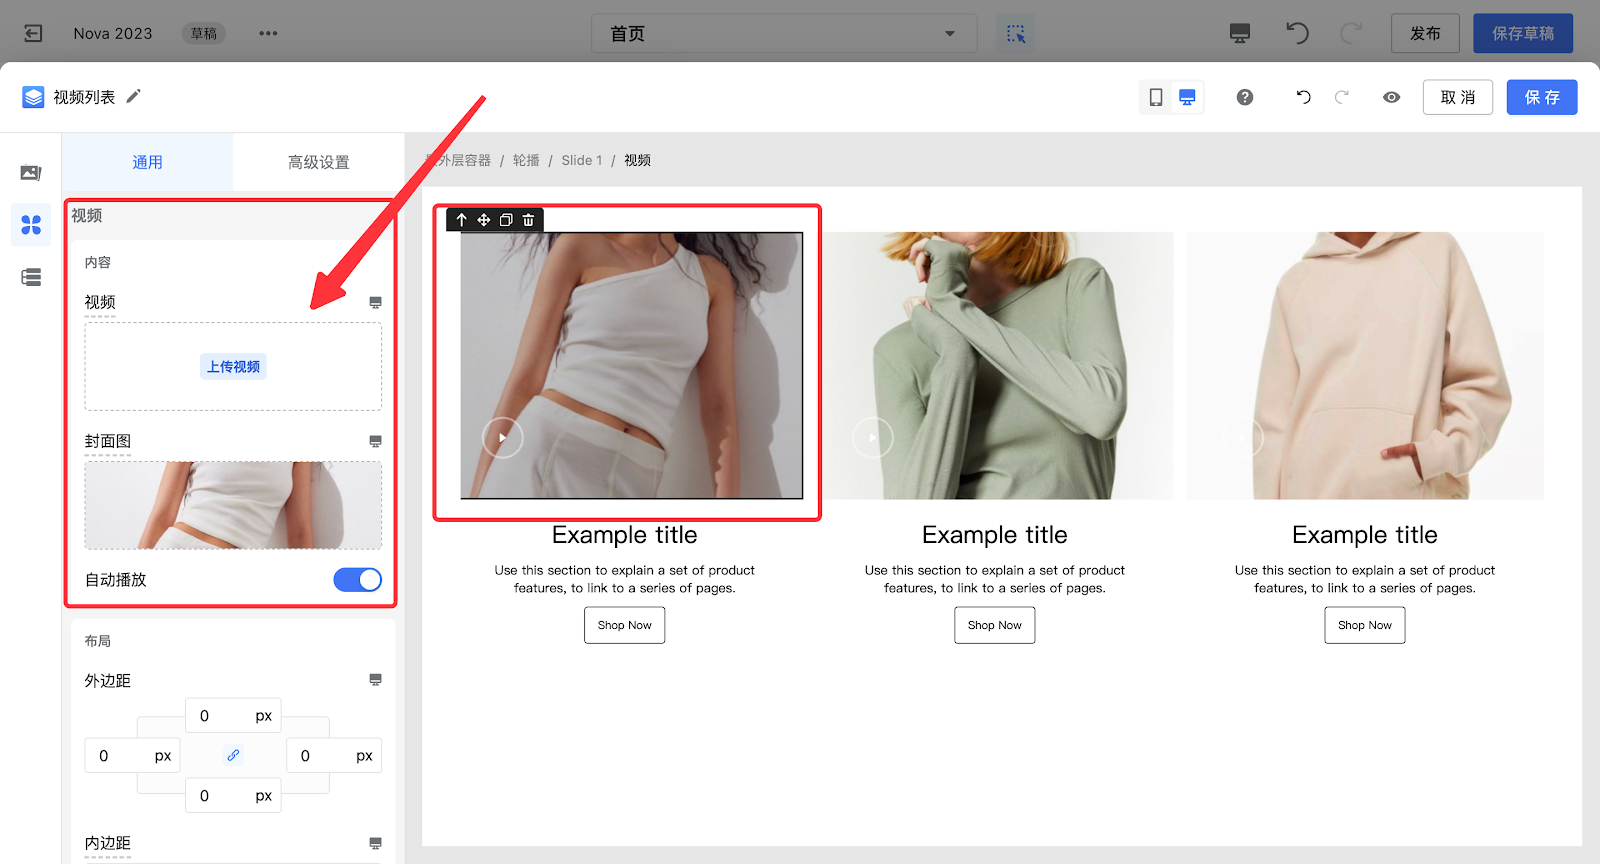The image size is (1600, 864).
Task: Select the 通用 tab
Action: coord(147,162)
